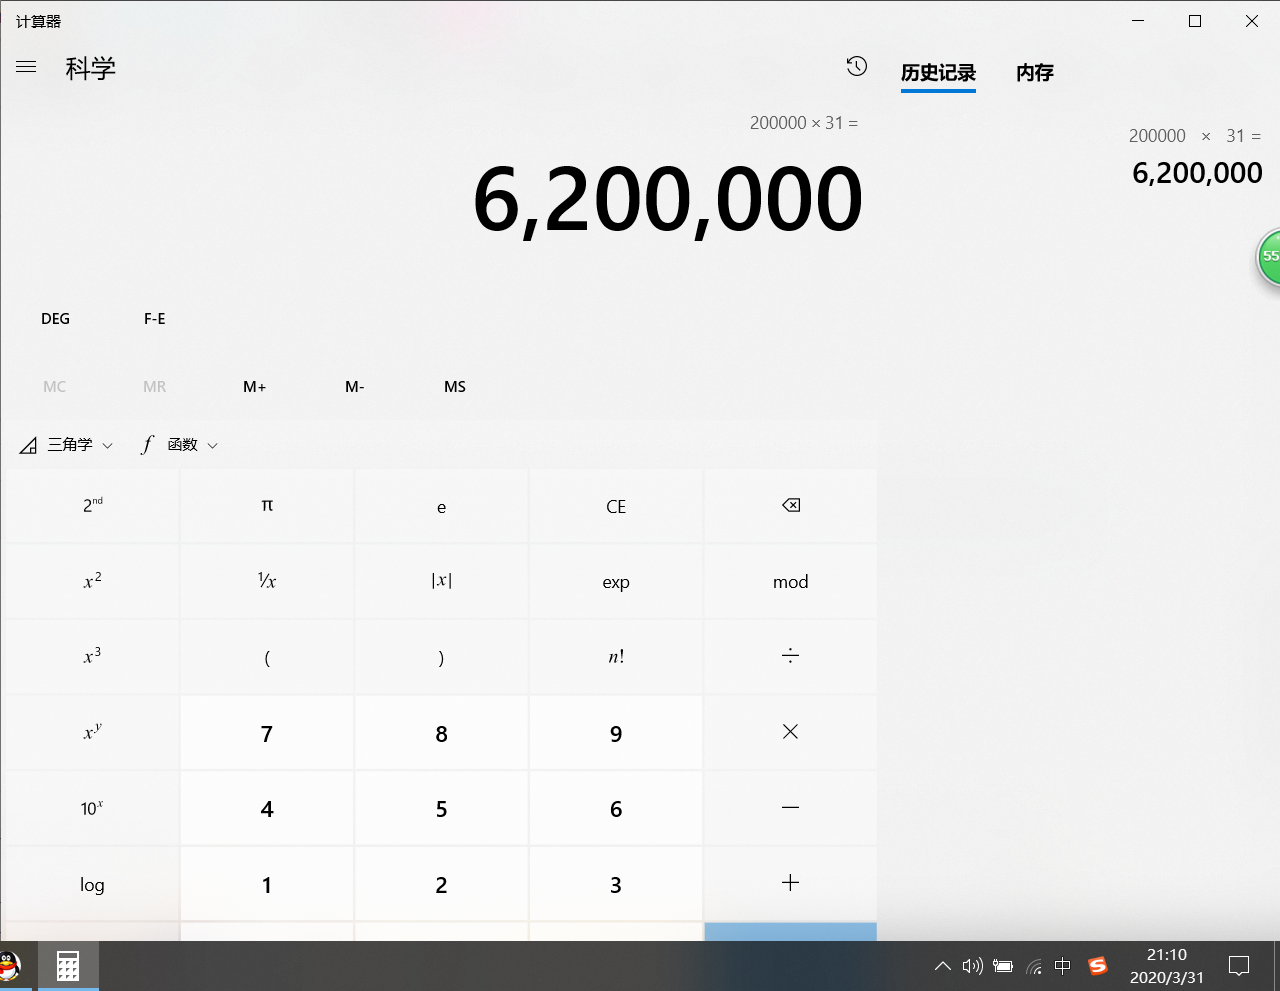
Task: Cube the value with x³
Action: tap(92, 657)
